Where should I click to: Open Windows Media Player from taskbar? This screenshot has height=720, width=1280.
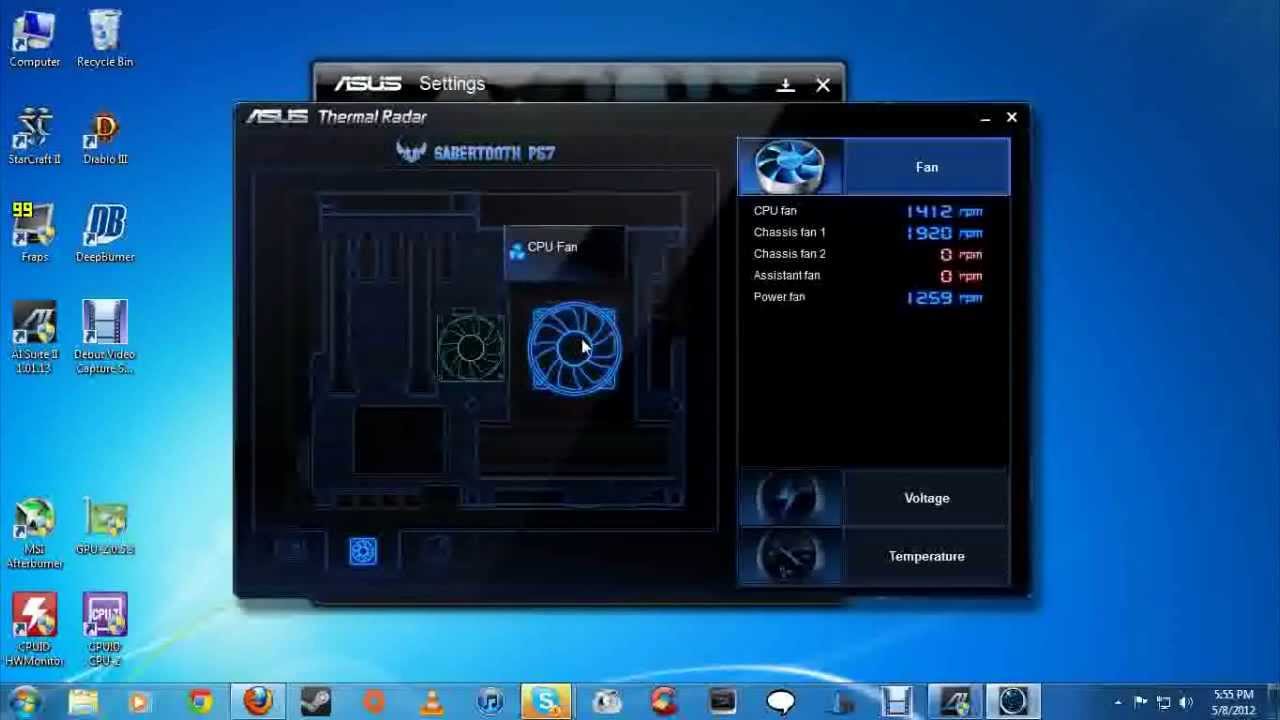pos(141,702)
